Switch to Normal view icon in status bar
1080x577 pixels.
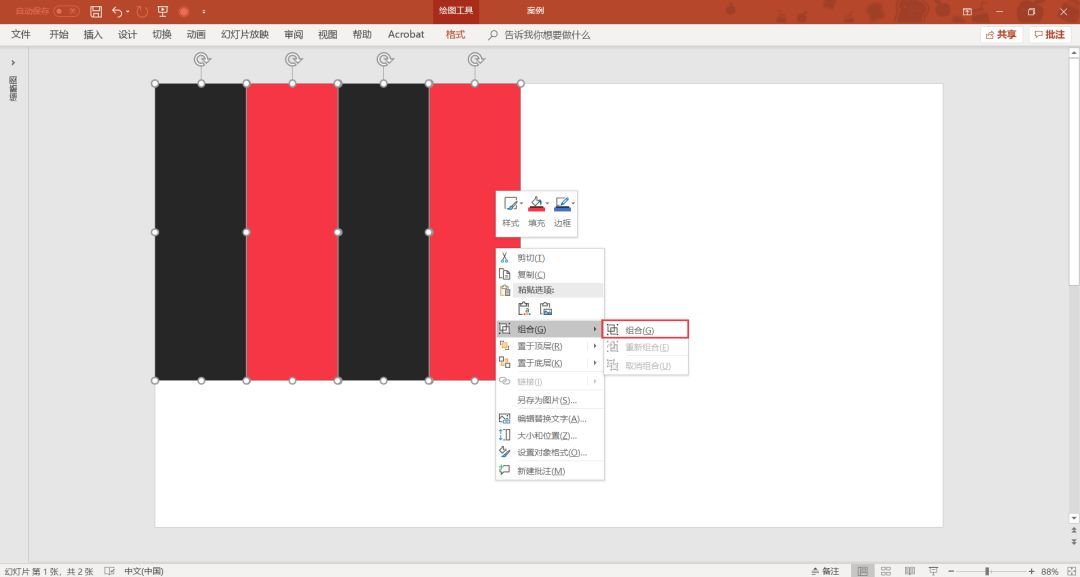tap(862, 571)
